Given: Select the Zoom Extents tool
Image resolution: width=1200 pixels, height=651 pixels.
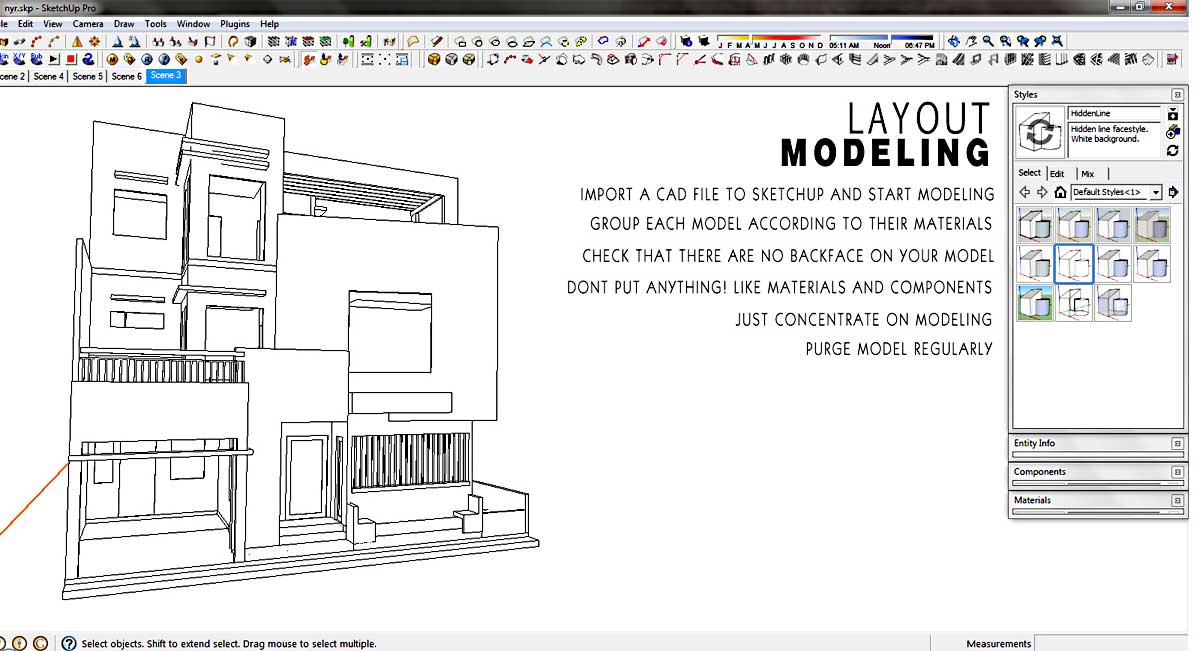Looking at the screenshot, I should 1057,41.
